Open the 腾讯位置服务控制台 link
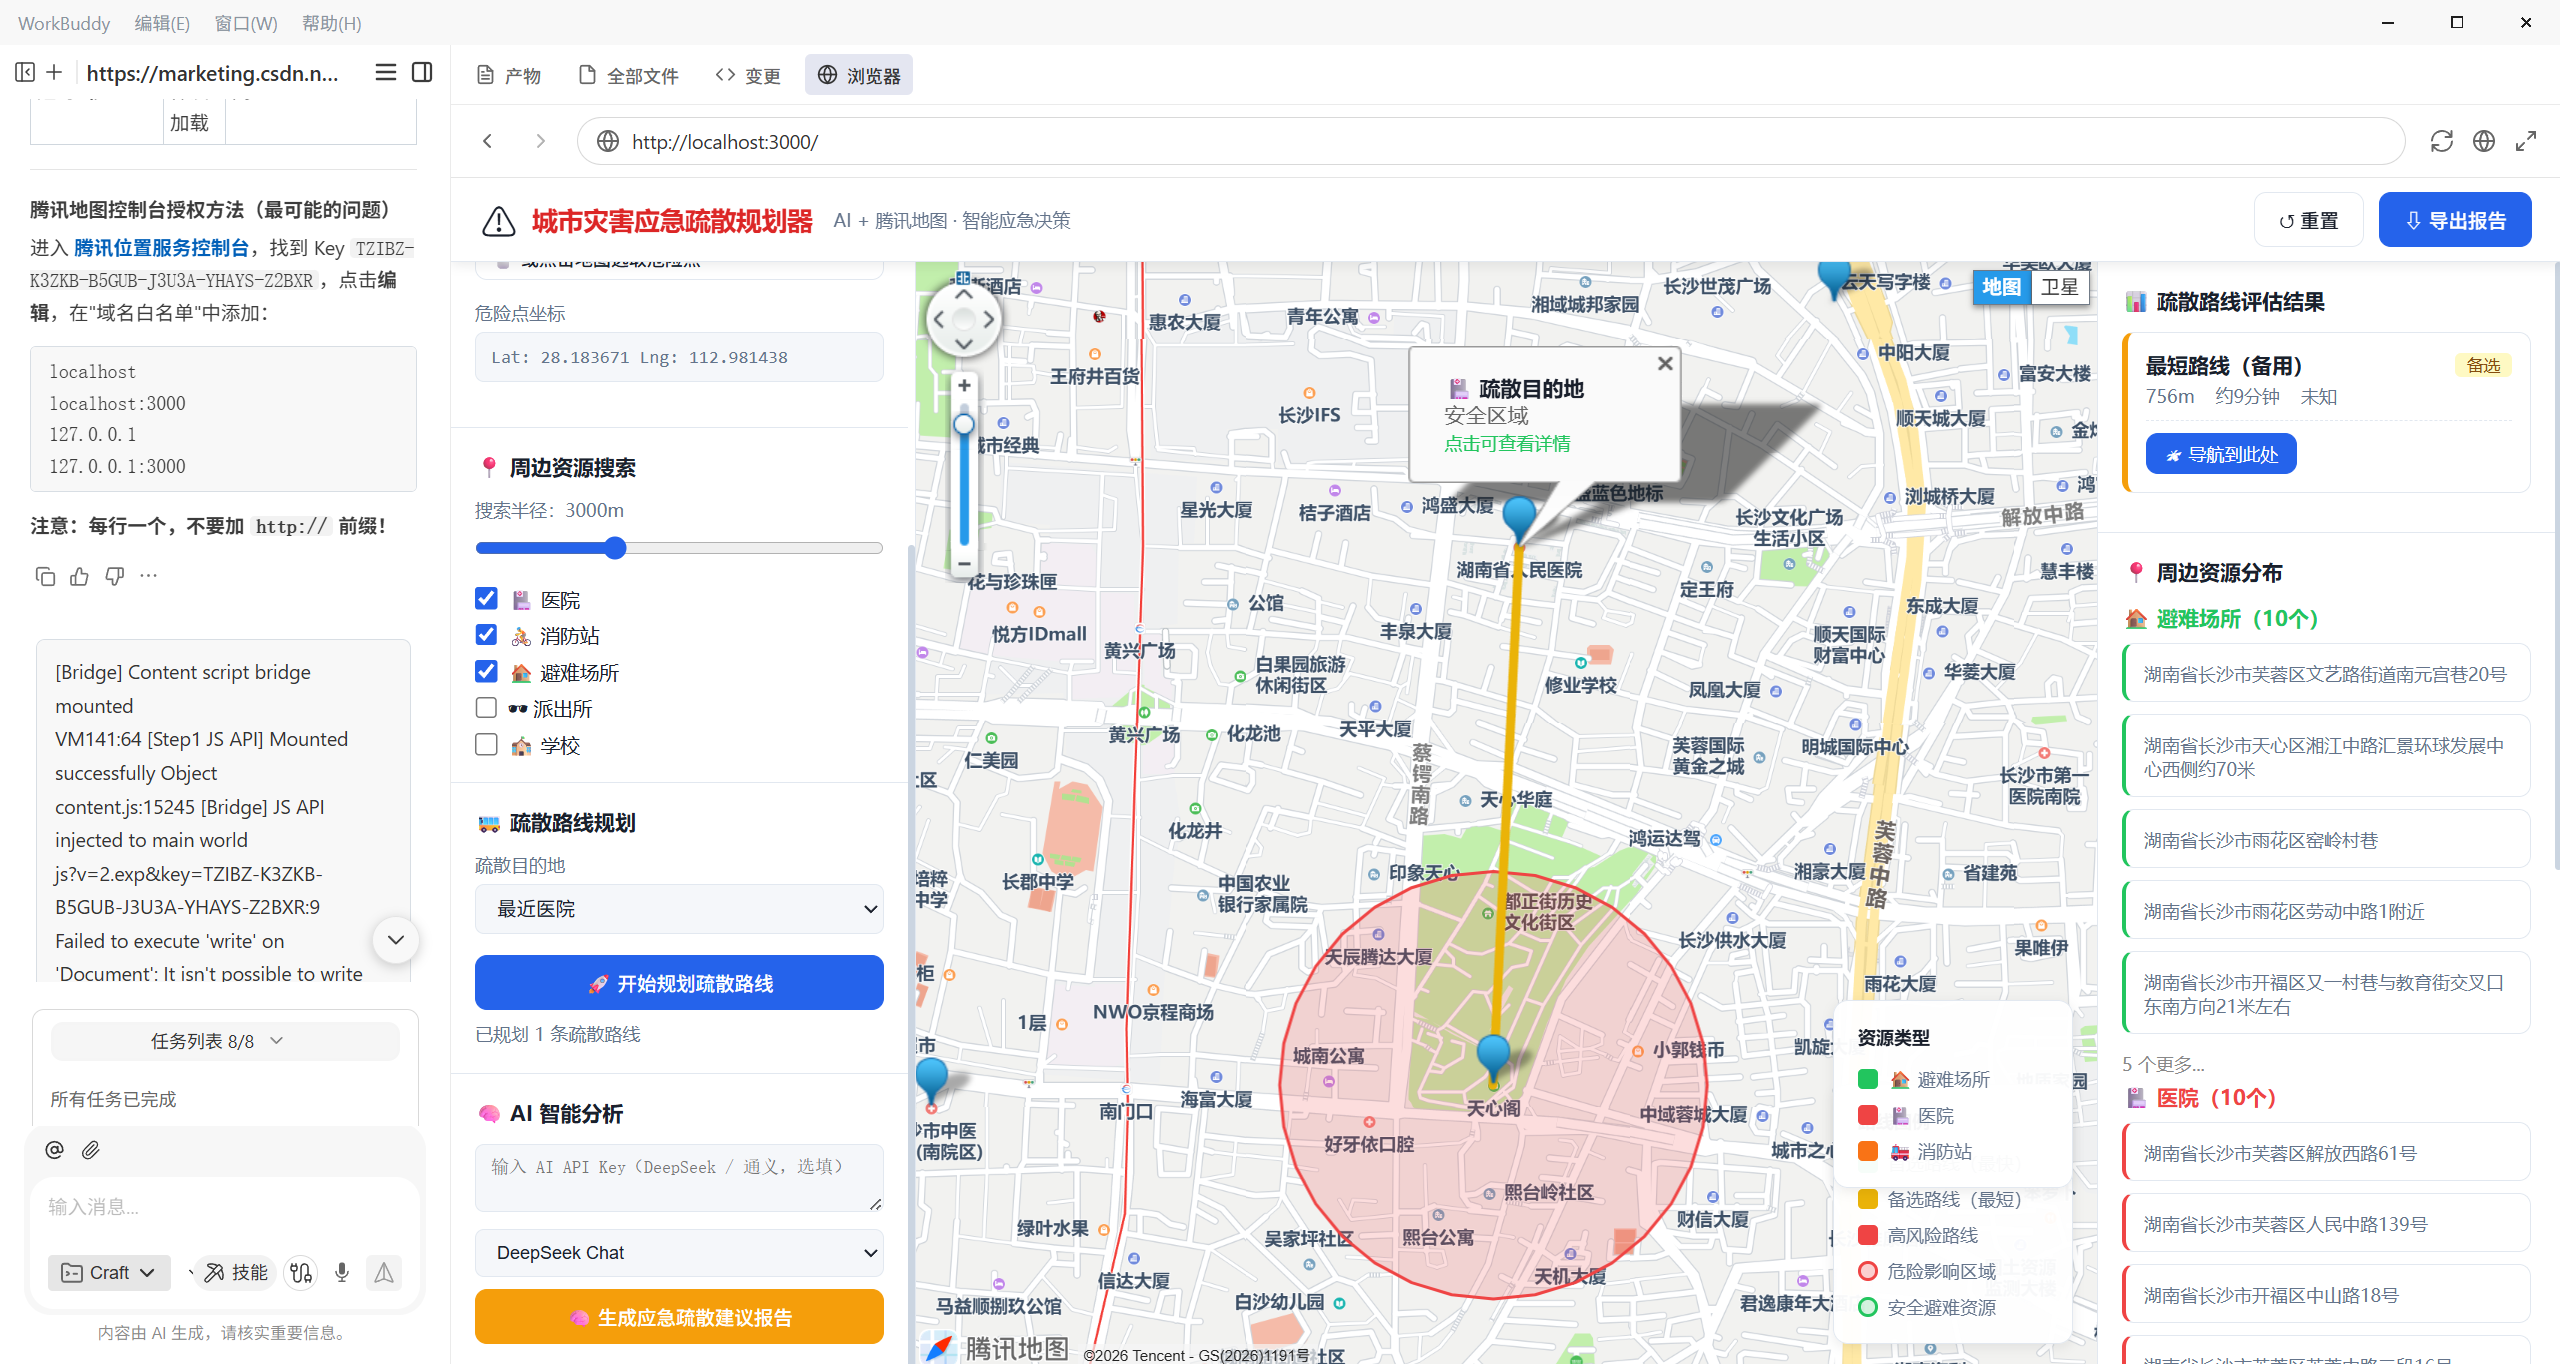Screen dimensions: 2560x1364 [x=161, y=247]
